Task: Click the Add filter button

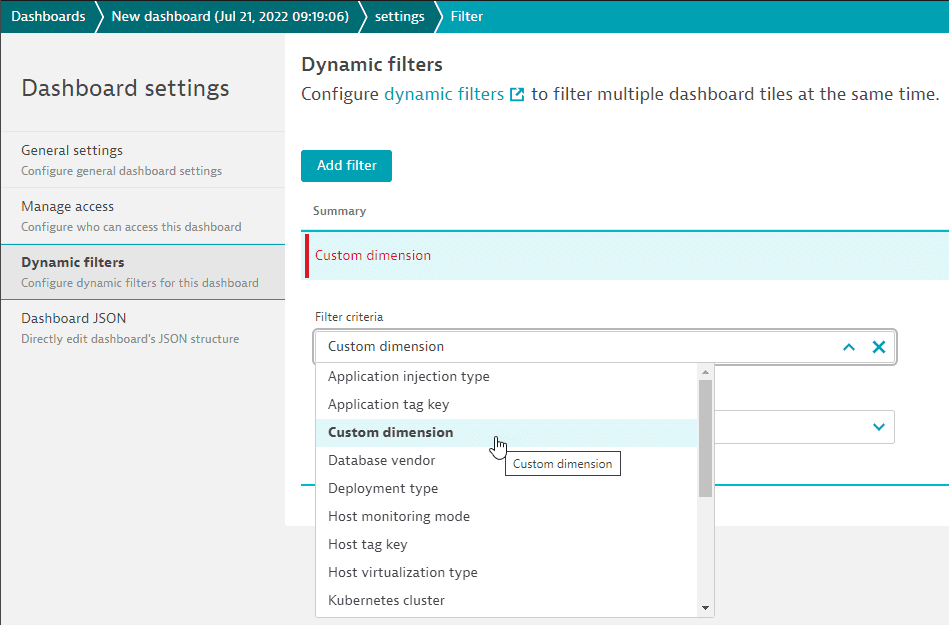Action: [346, 166]
